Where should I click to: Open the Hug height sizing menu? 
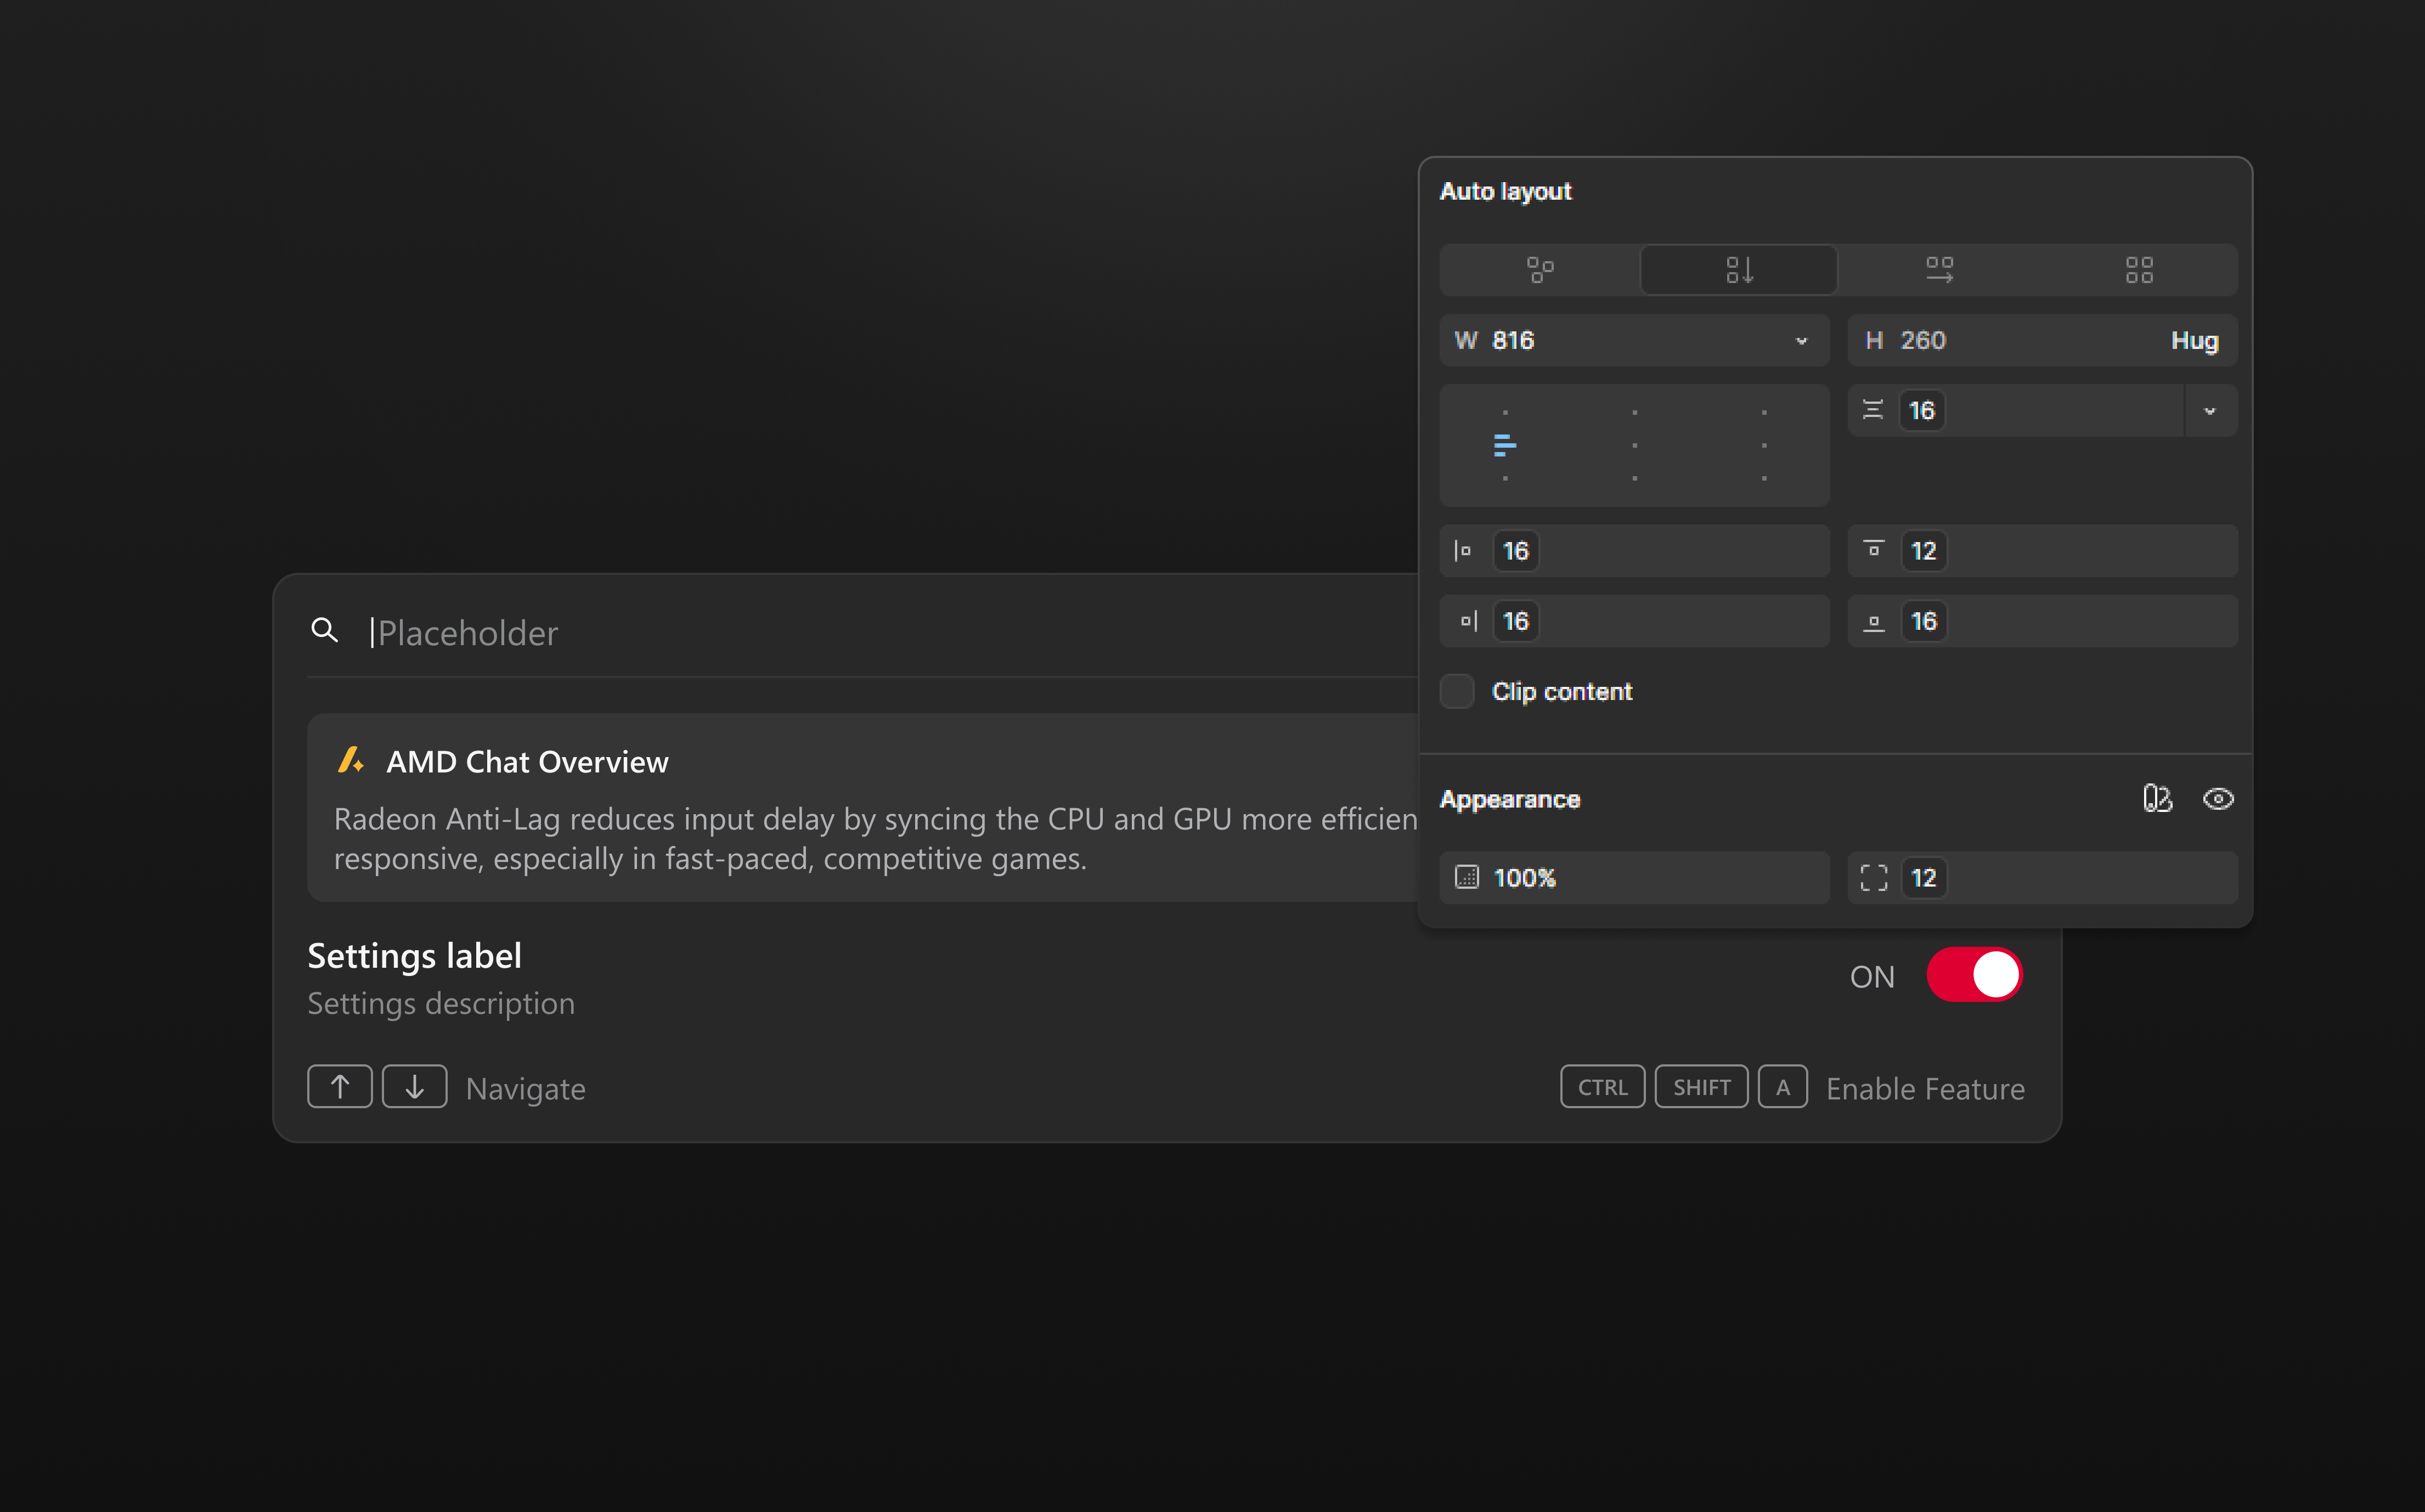[x=2194, y=341]
